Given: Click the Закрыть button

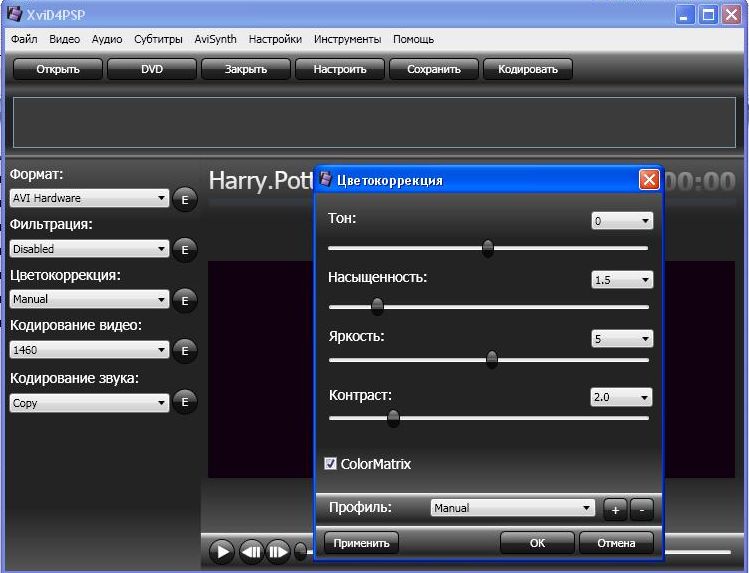Looking at the screenshot, I should pos(246,69).
